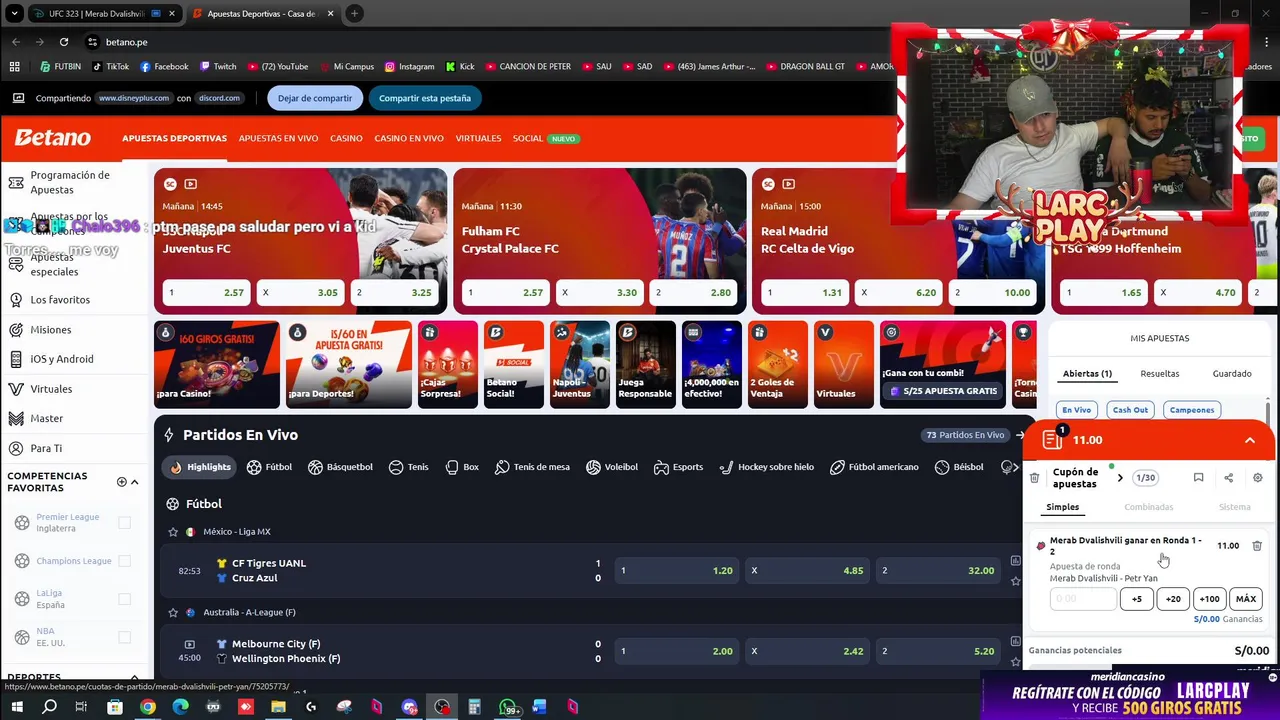Pick Juventus FC win odds 2.57
The width and height of the screenshot is (1280, 720).
pyautogui.click(x=206, y=293)
